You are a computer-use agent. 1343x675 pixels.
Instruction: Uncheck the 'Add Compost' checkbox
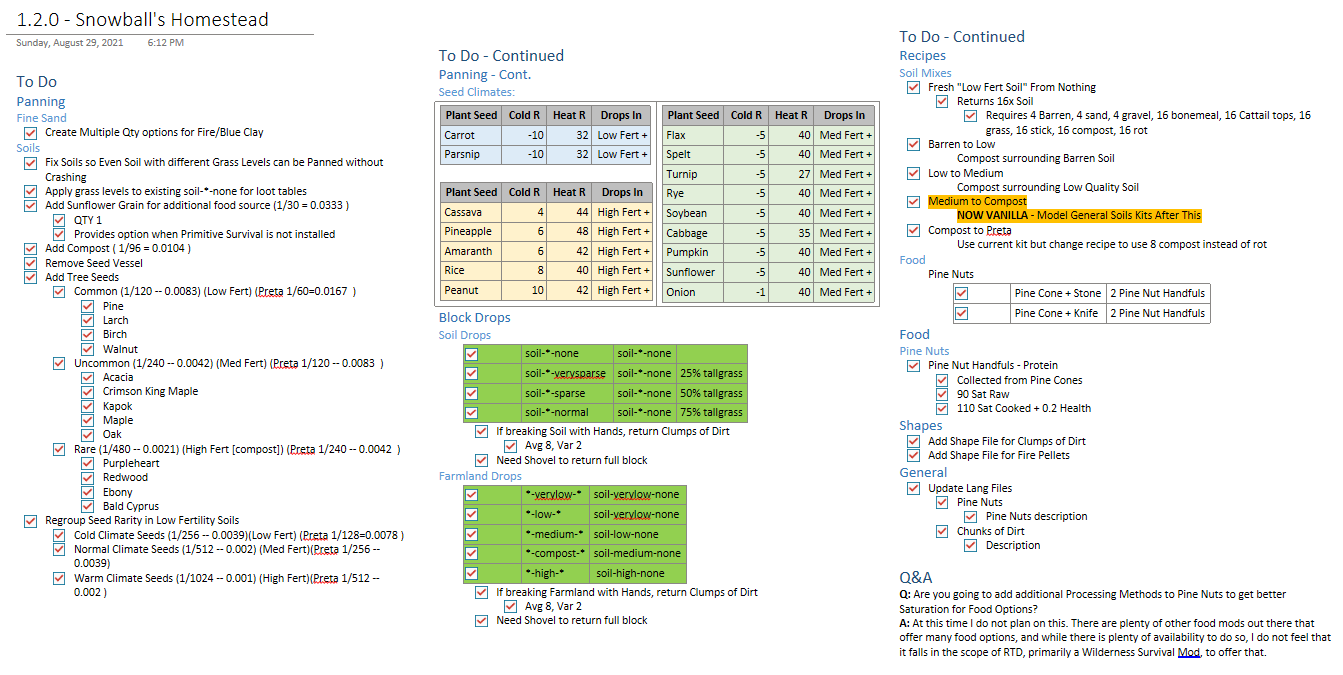coord(31,249)
